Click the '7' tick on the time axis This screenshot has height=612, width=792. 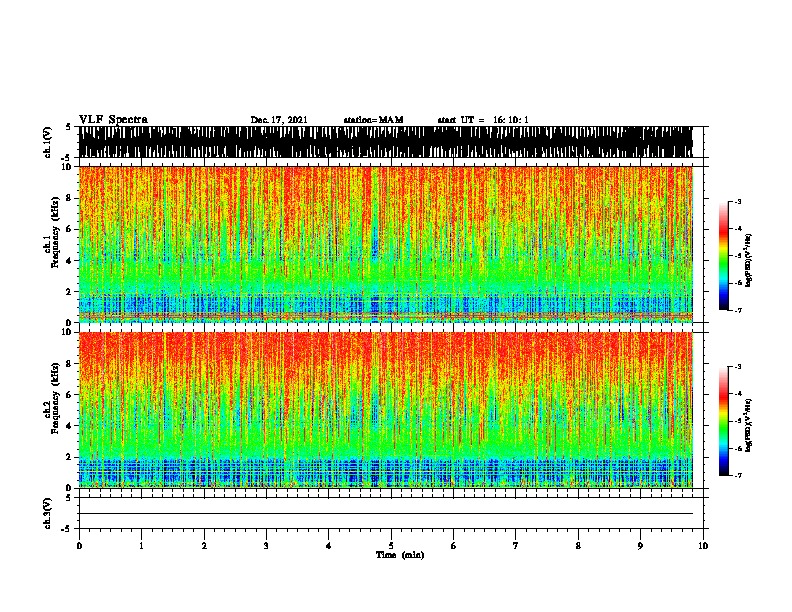[x=516, y=546]
